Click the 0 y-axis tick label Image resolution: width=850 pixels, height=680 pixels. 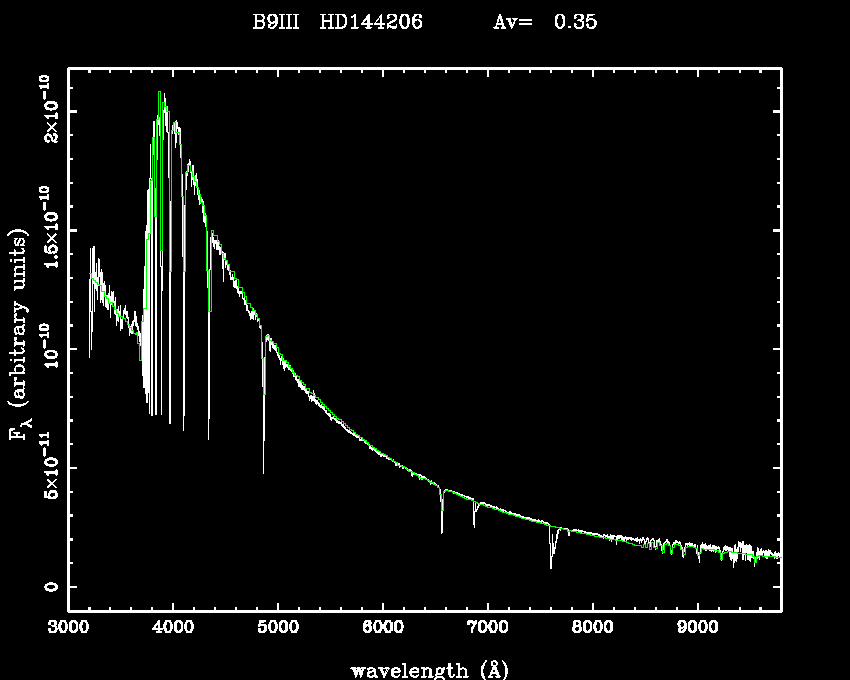tap(48, 587)
